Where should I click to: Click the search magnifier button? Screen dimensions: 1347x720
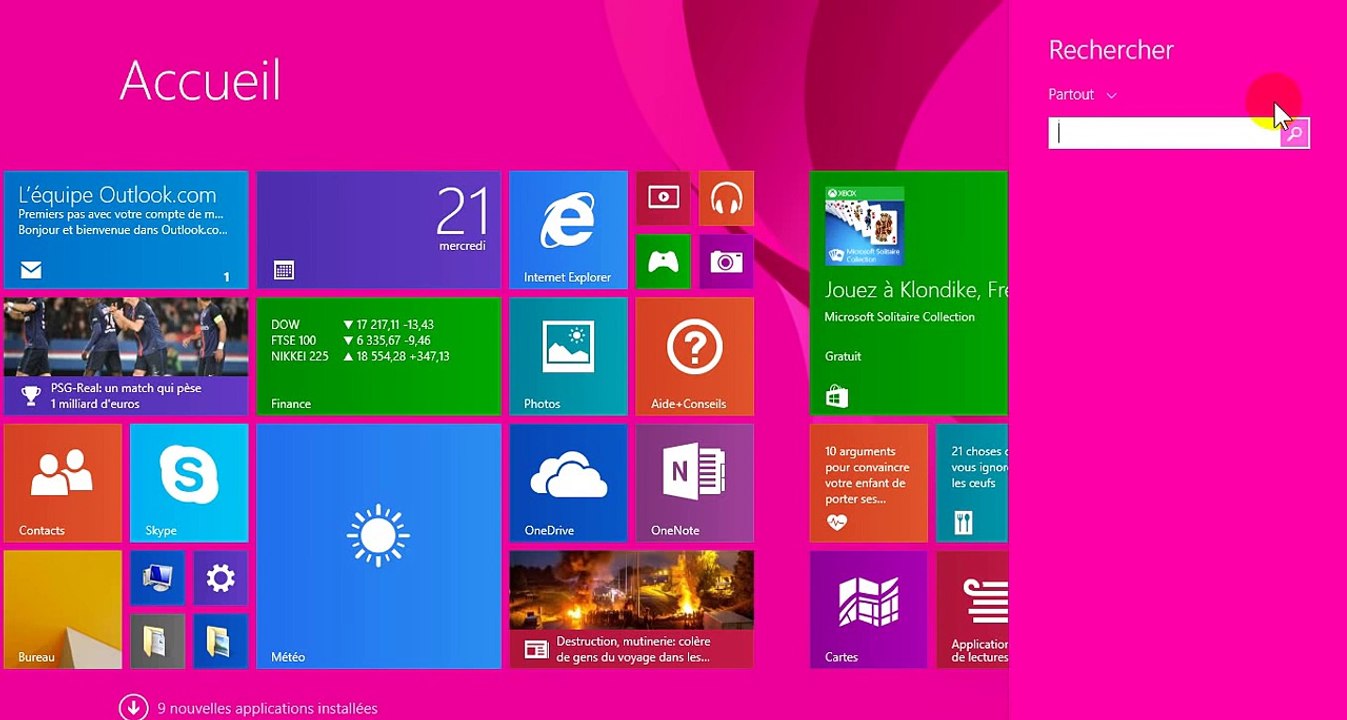[1294, 133]
